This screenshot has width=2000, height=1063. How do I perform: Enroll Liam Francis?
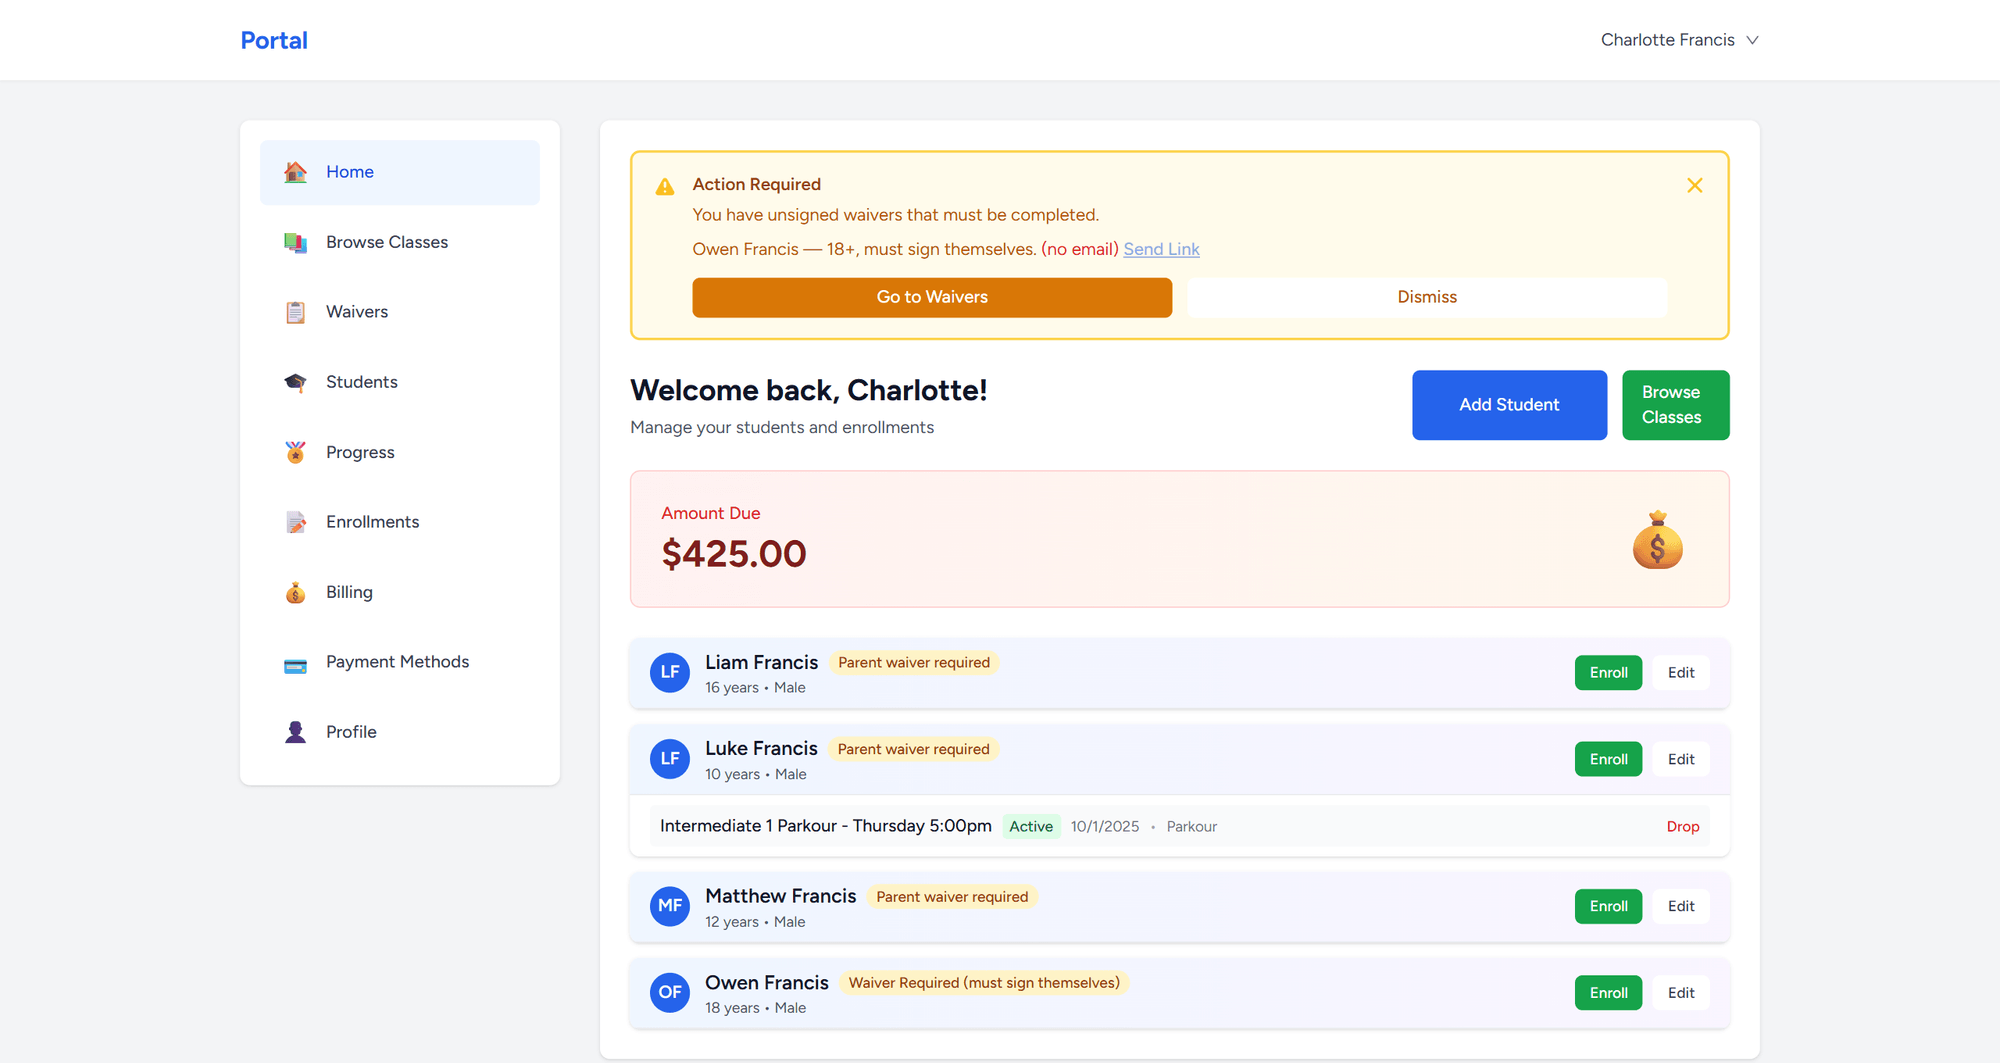tap(1608, 673)
